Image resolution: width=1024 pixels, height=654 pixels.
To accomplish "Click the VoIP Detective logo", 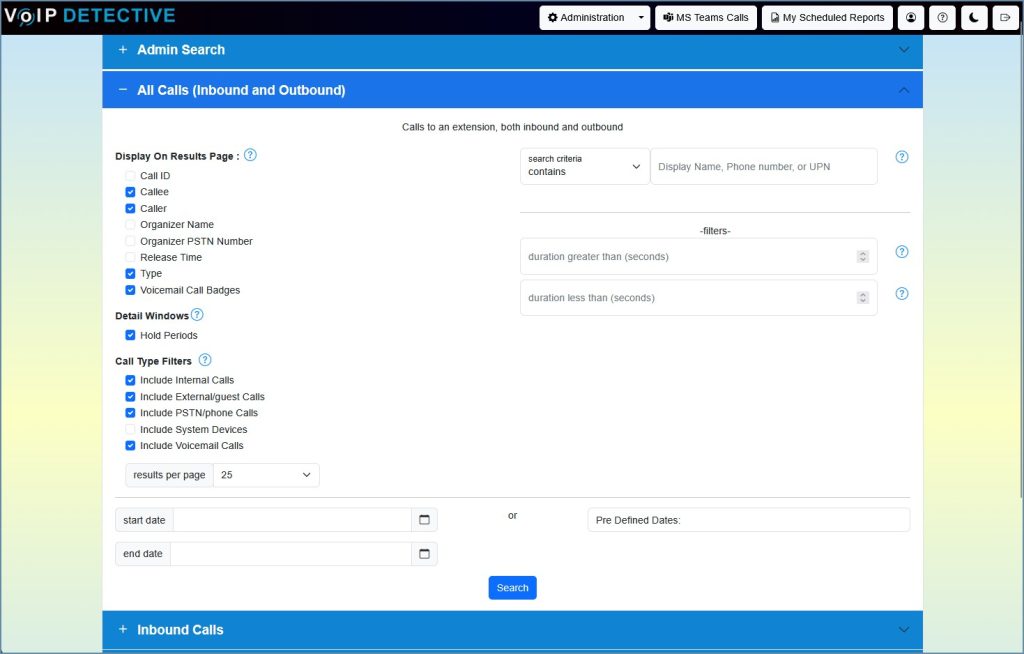I will point(90,15).
